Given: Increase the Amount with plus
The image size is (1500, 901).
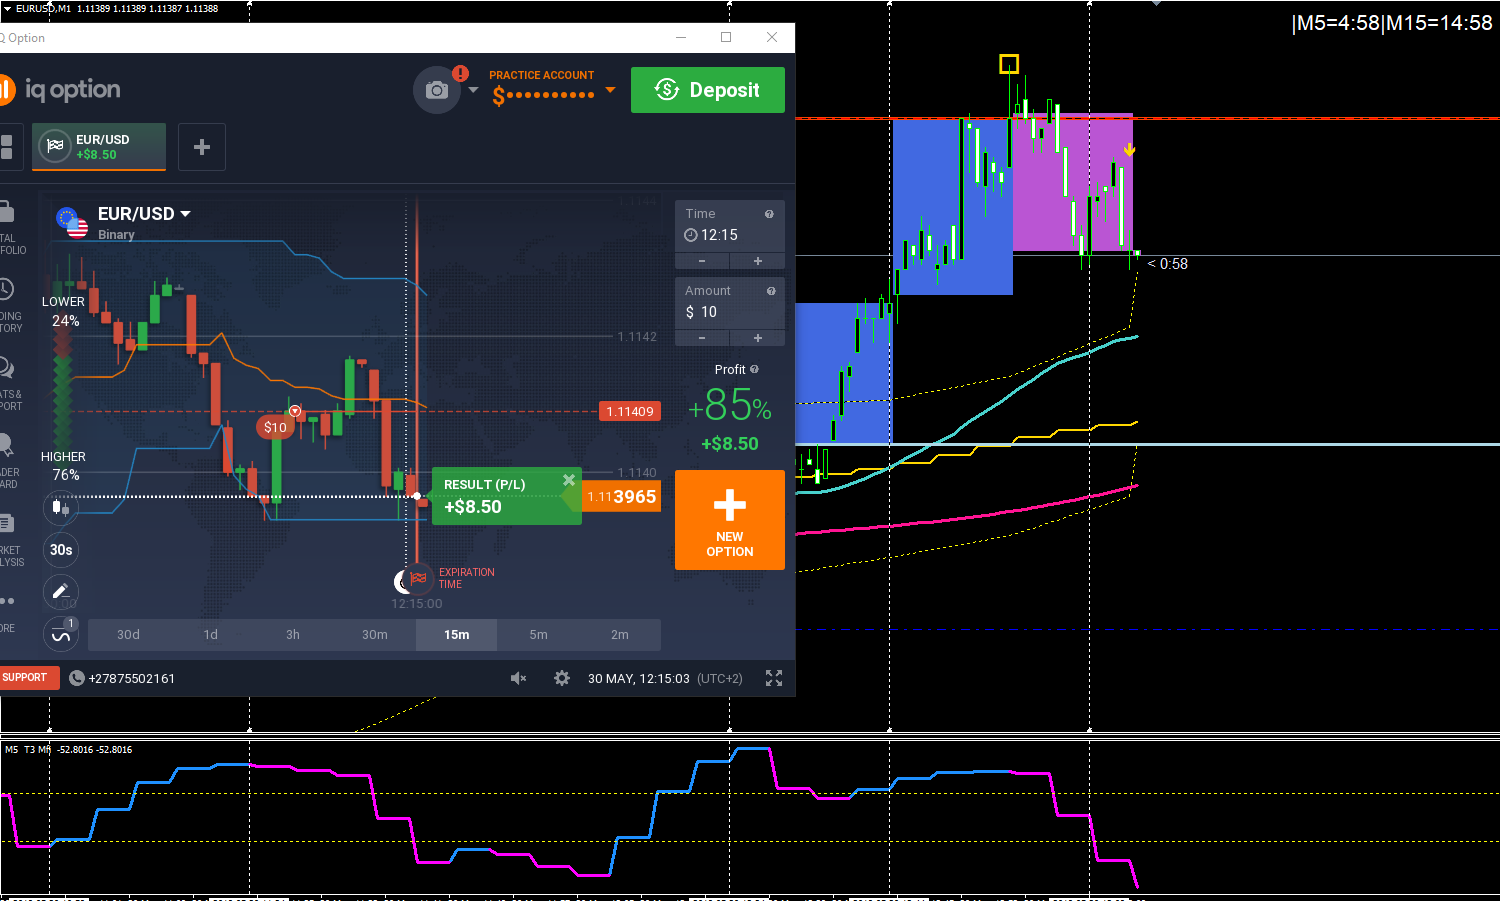Looking at the screenshot, I should tap(758, 338).
